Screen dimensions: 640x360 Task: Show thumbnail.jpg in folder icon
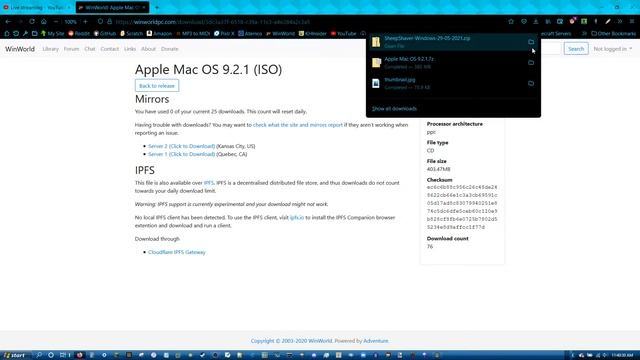point(531,83)
